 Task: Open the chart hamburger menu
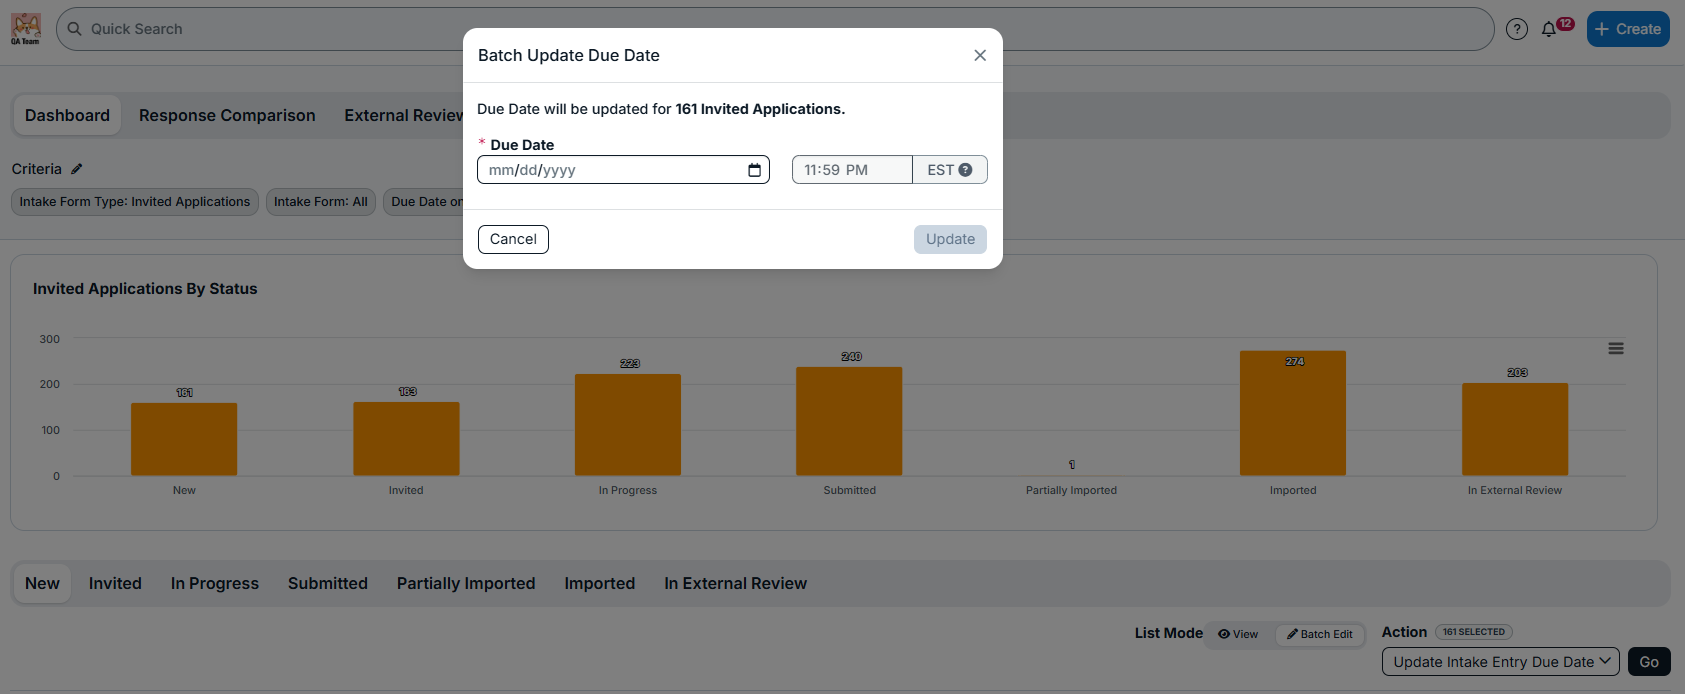(x=1616, y=348)
